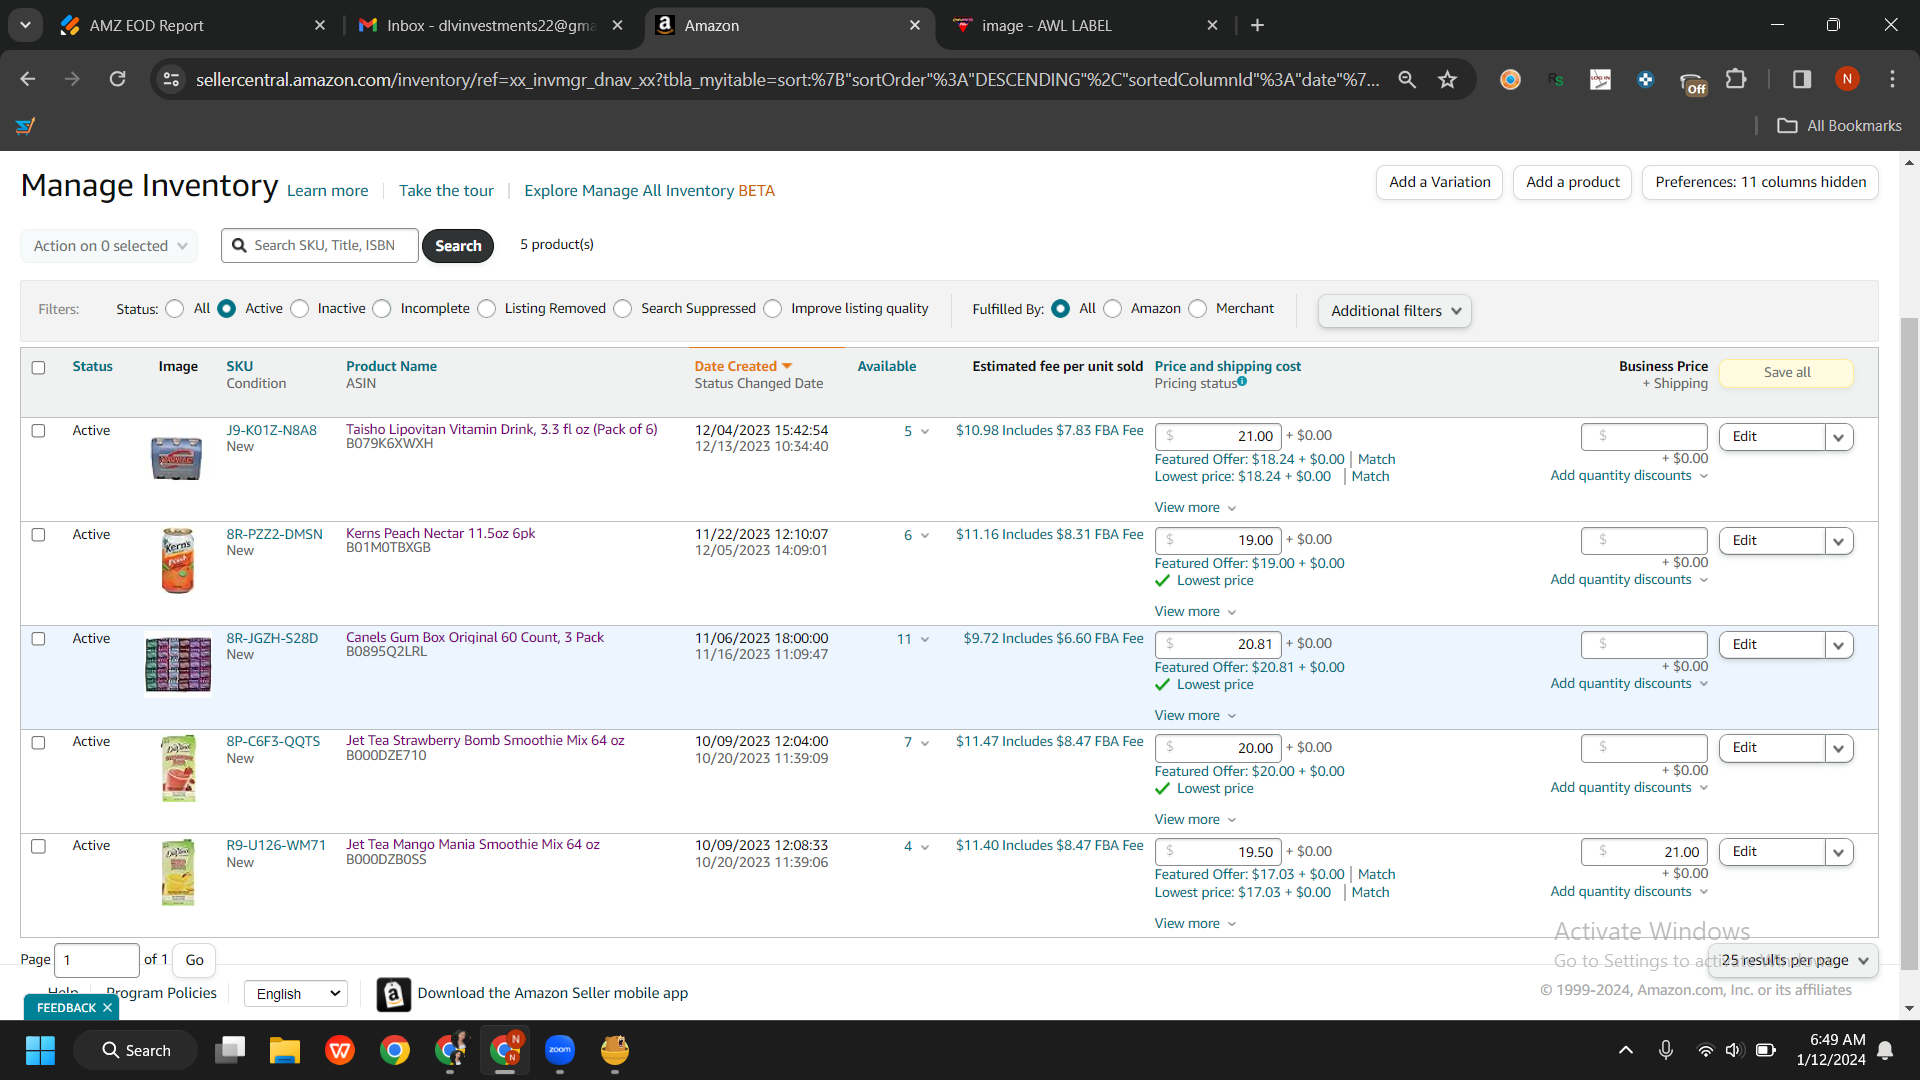
Task: Expand quantity discounts for Jet Tea Mango Mania
Action: tap(1629, 892)
